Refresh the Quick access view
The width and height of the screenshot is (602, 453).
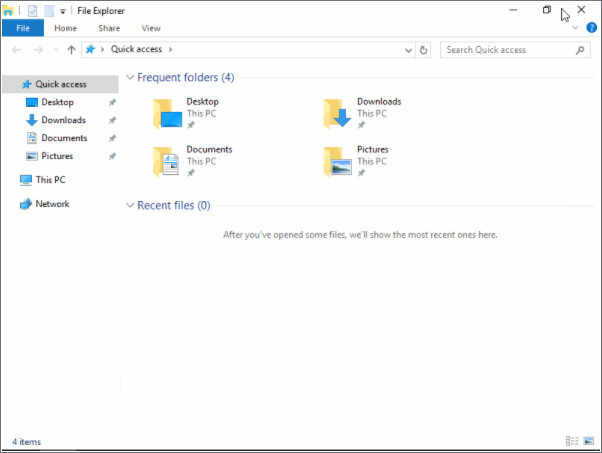pos(423,50)
